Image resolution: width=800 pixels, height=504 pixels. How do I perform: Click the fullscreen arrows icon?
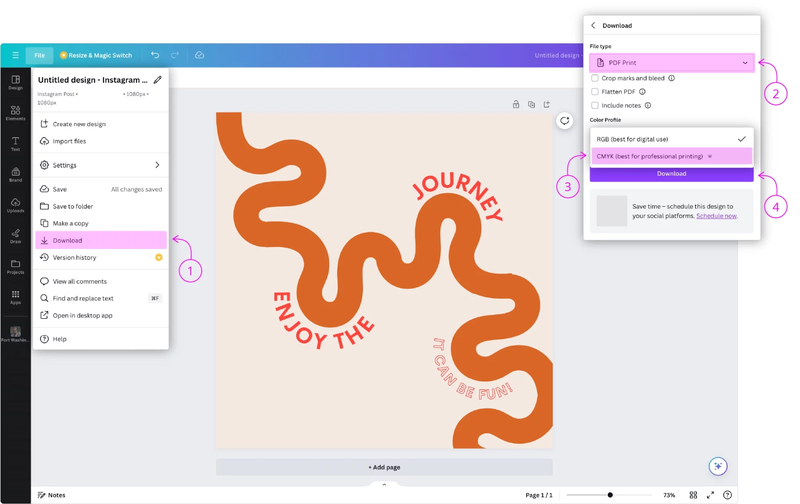tap(710, 495)
